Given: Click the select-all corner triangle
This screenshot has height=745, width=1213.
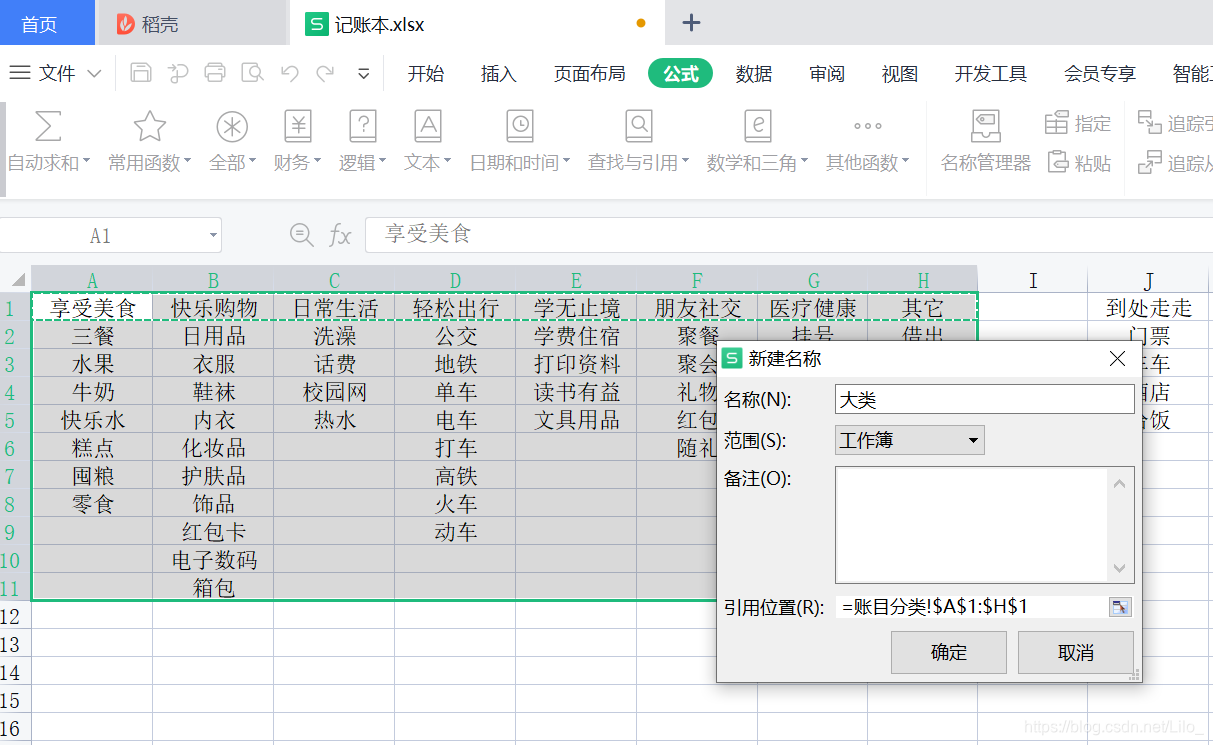Looking at the screenshot, I should click(x=17, y=280).
